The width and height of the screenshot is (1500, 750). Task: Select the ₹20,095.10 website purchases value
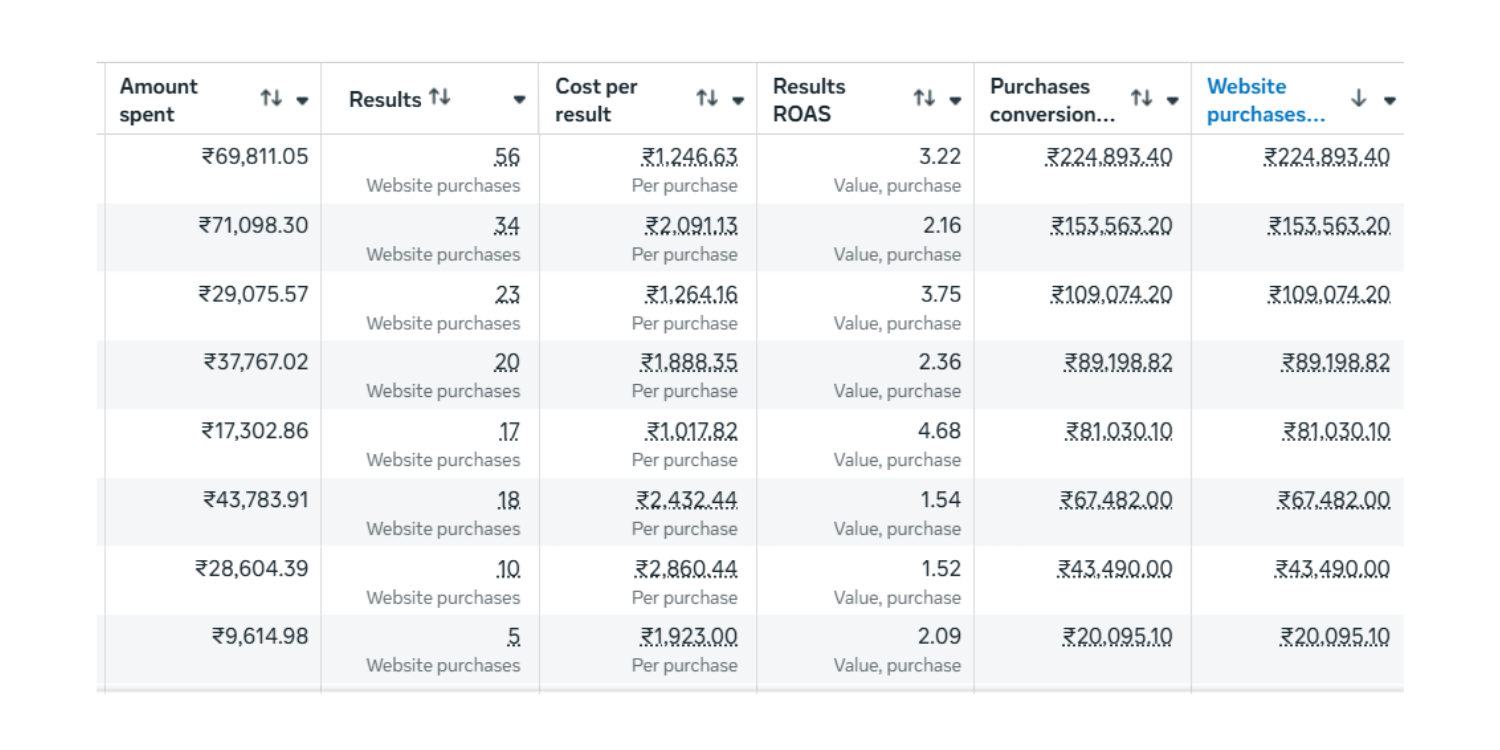point(1334,637)
